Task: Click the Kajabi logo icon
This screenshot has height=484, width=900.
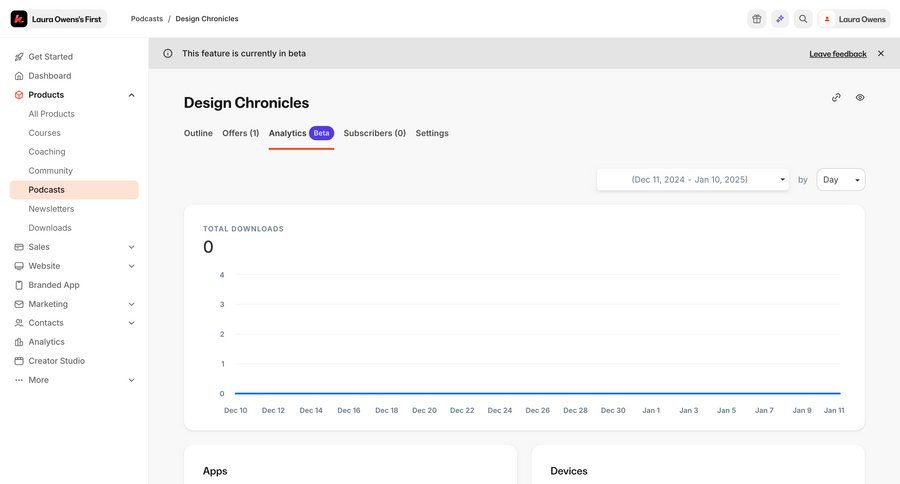Action: tap(19, 19)
